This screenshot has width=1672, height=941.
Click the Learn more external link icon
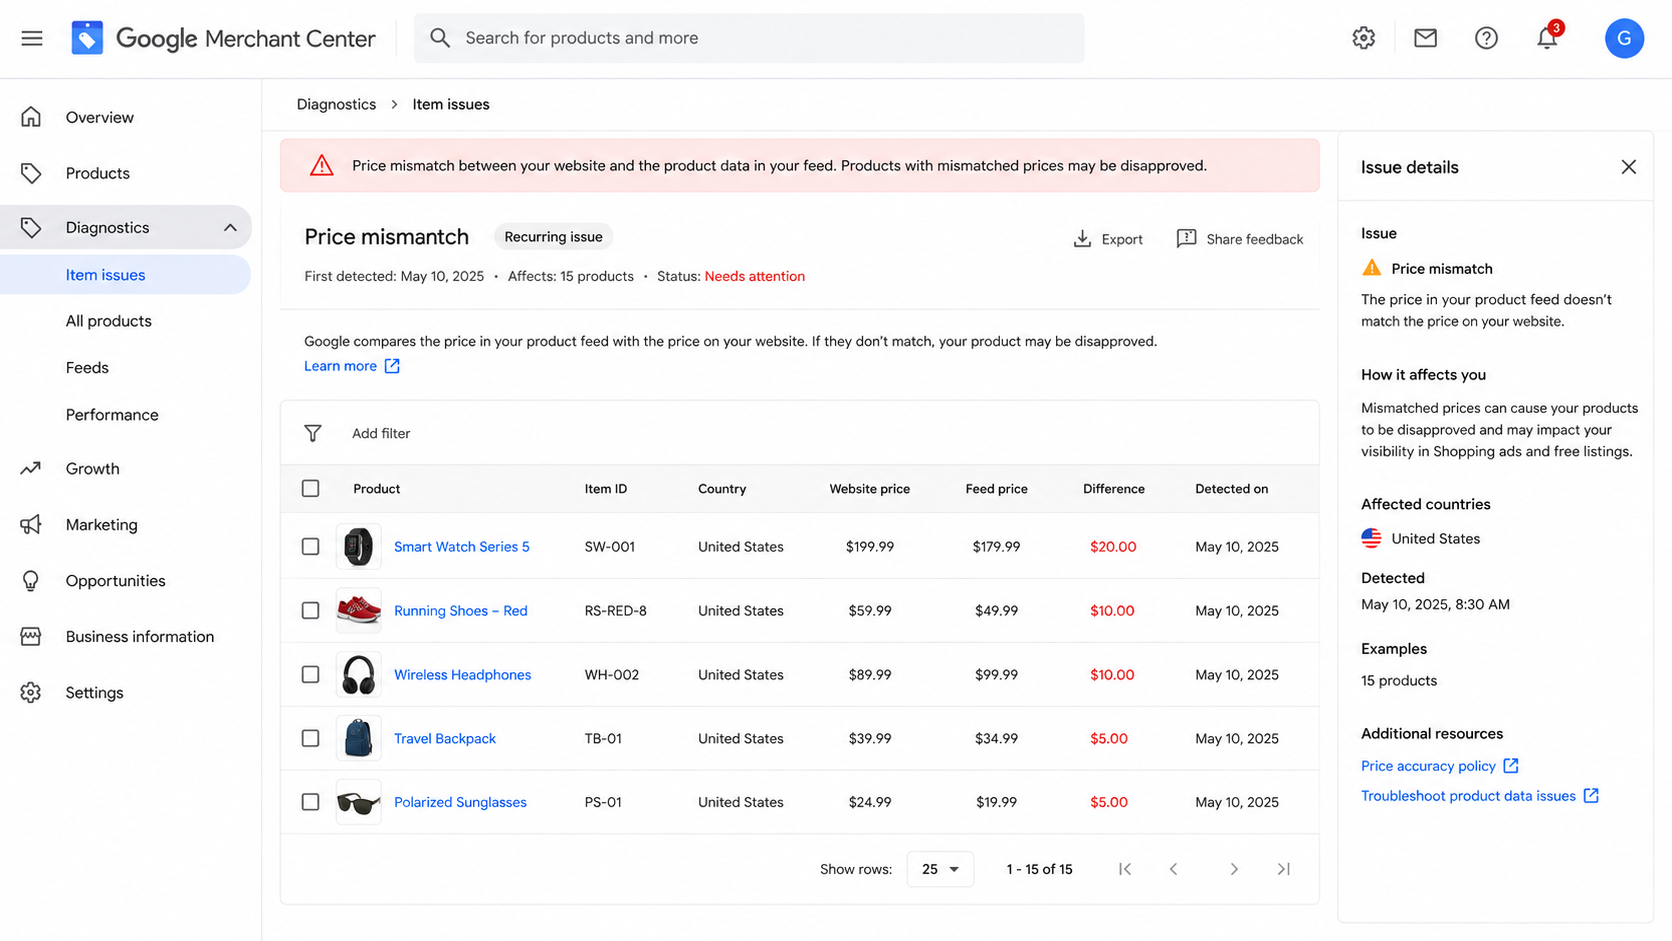[392, 366]
